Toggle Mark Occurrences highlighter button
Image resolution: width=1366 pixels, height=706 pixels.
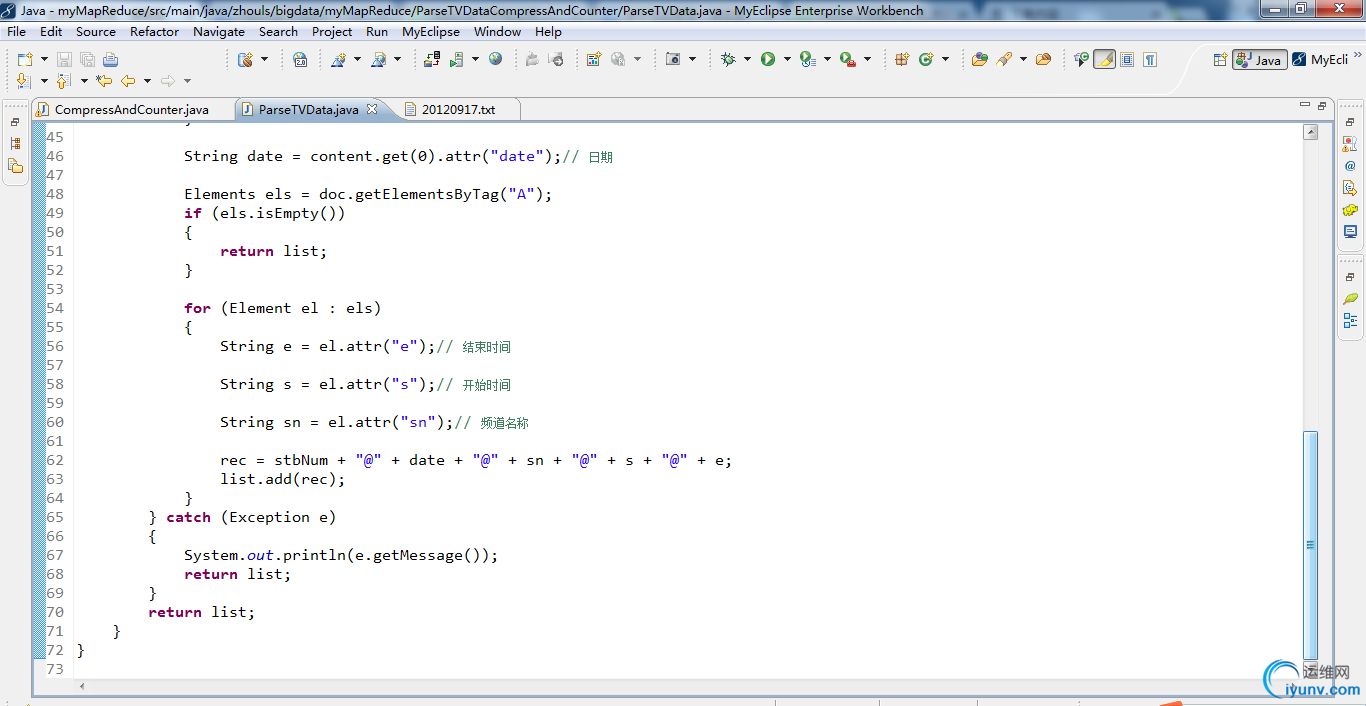pos(1104,59)
